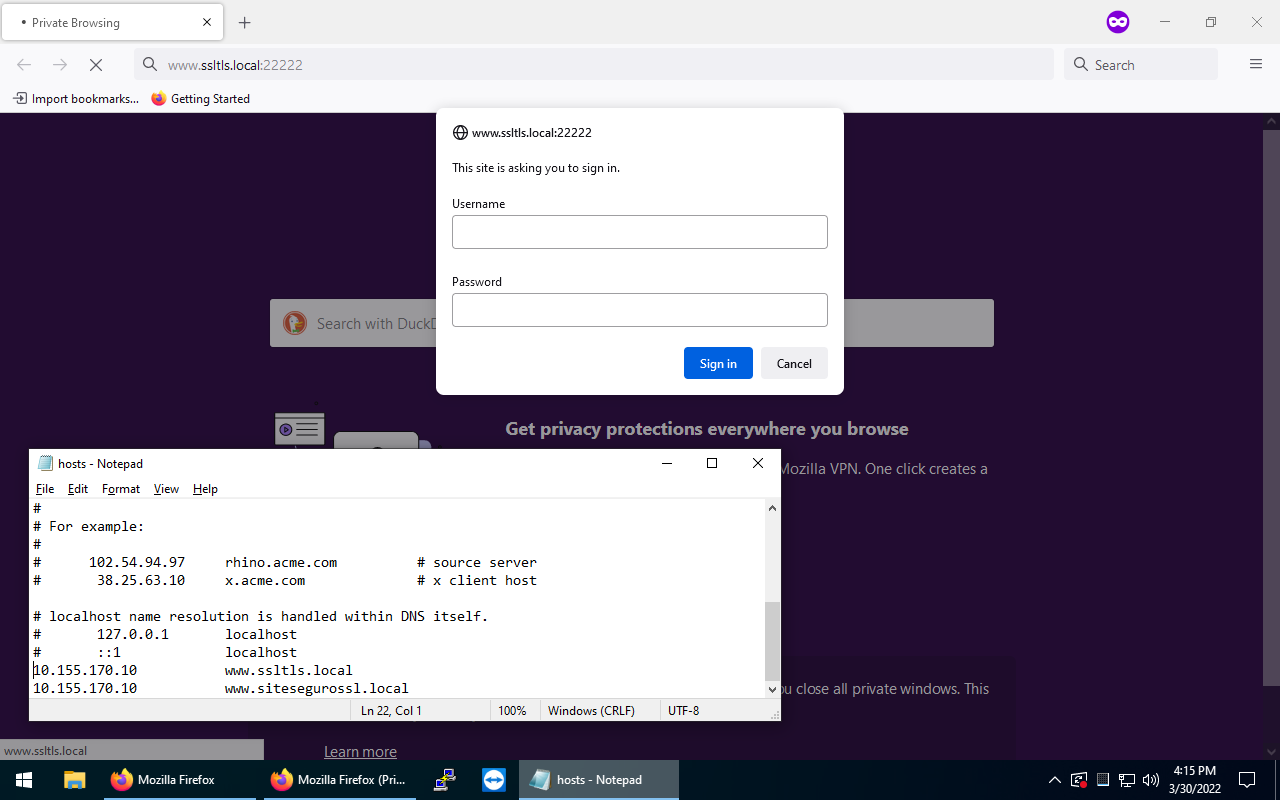Click the stop loading X button
Viewport: 1280px width, 800px height.
pos(96,65)
